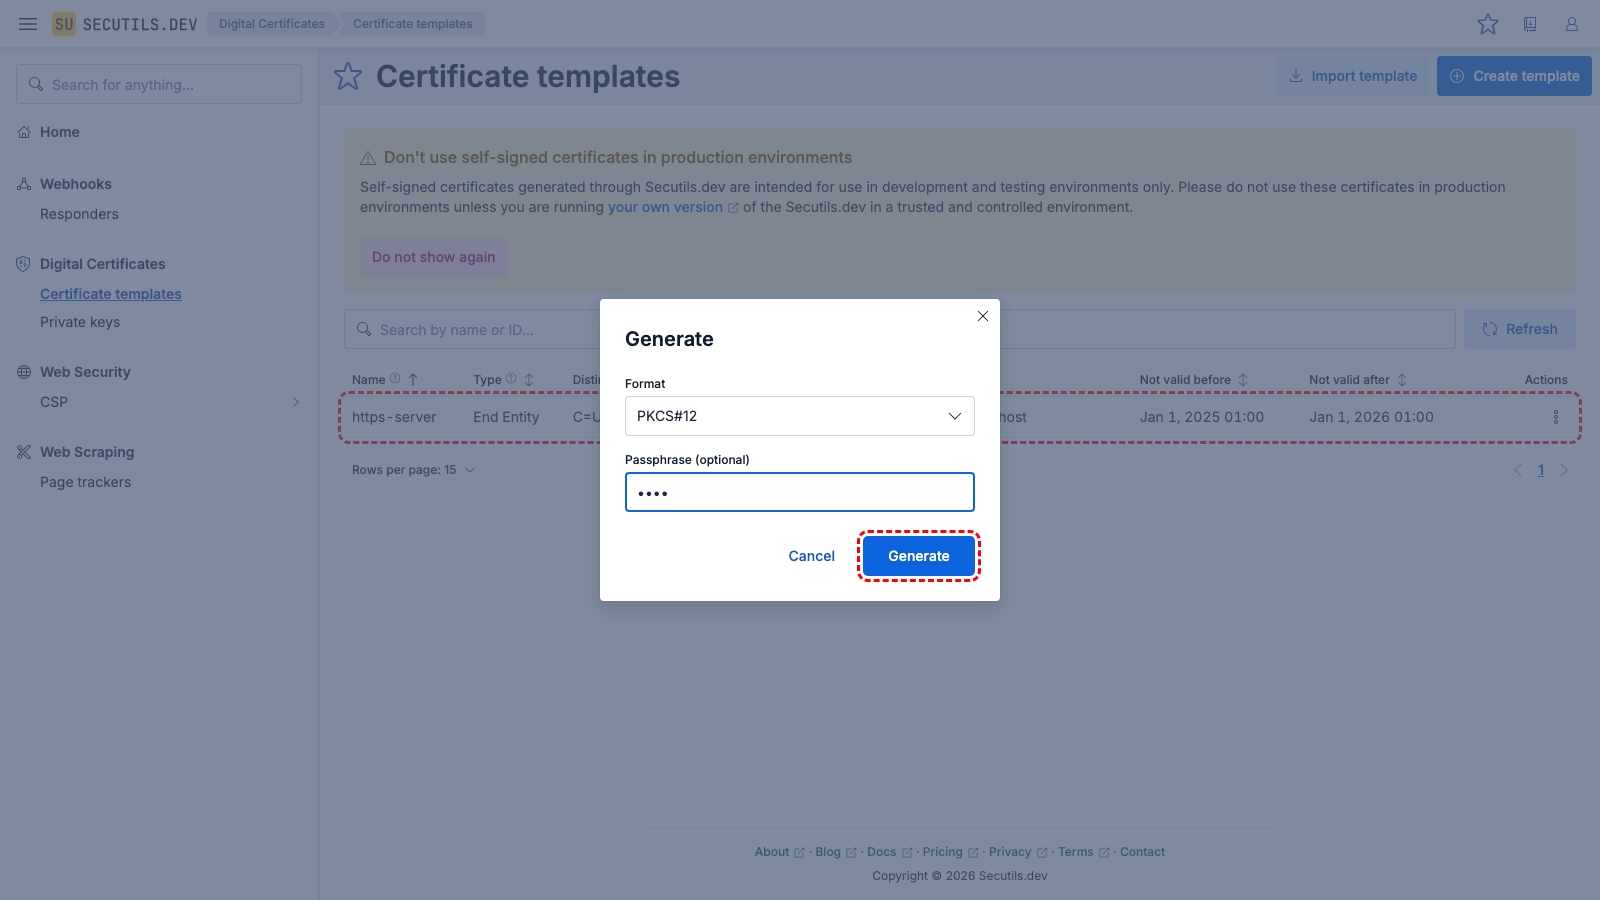Open Responders under Webhooks
1600x900 pixels.
pyautogui.click(x=79, y=214)
